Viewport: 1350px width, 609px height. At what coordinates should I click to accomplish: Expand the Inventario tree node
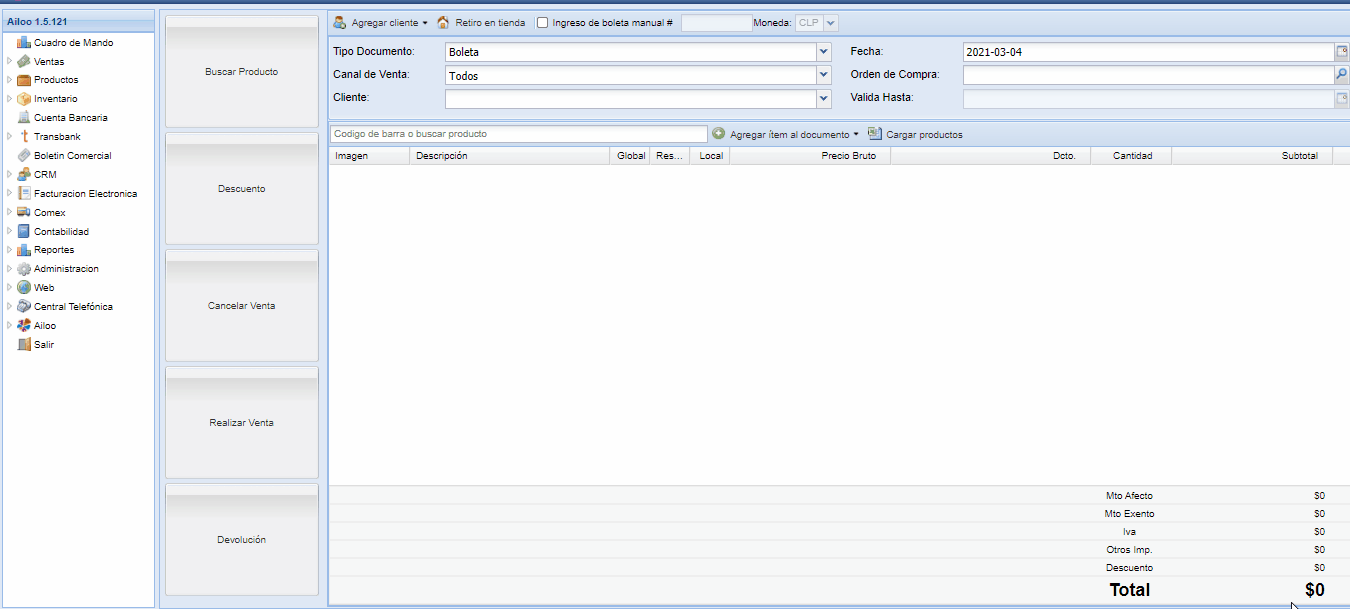pos(10,99)
